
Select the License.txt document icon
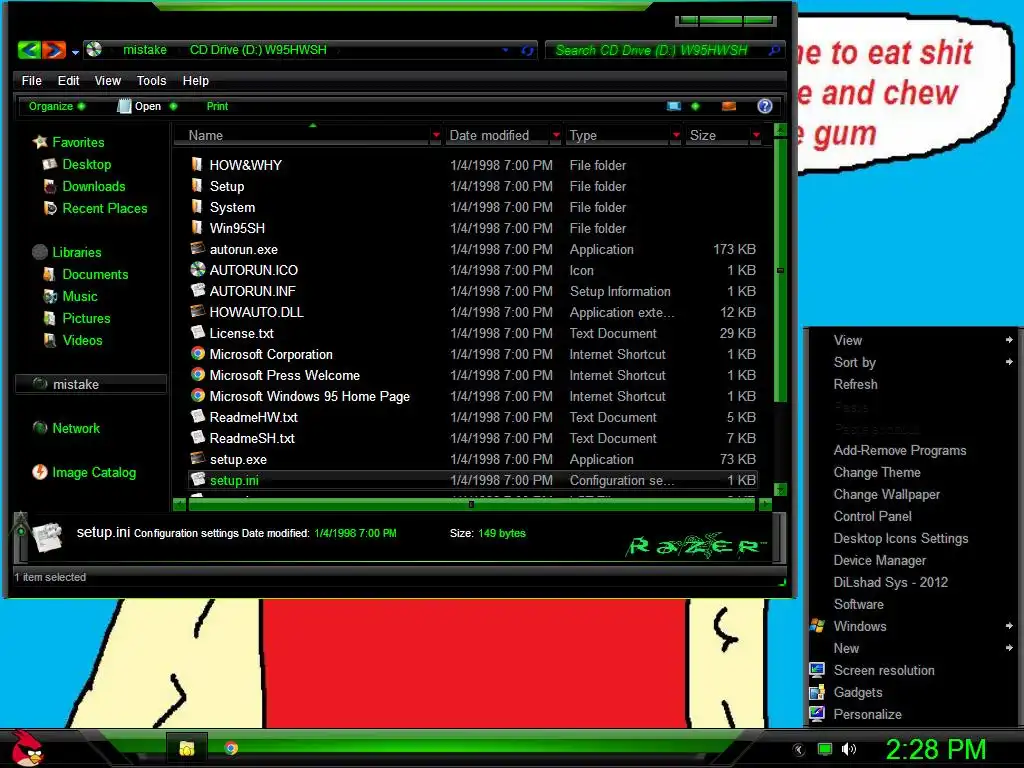coord(198,332)
